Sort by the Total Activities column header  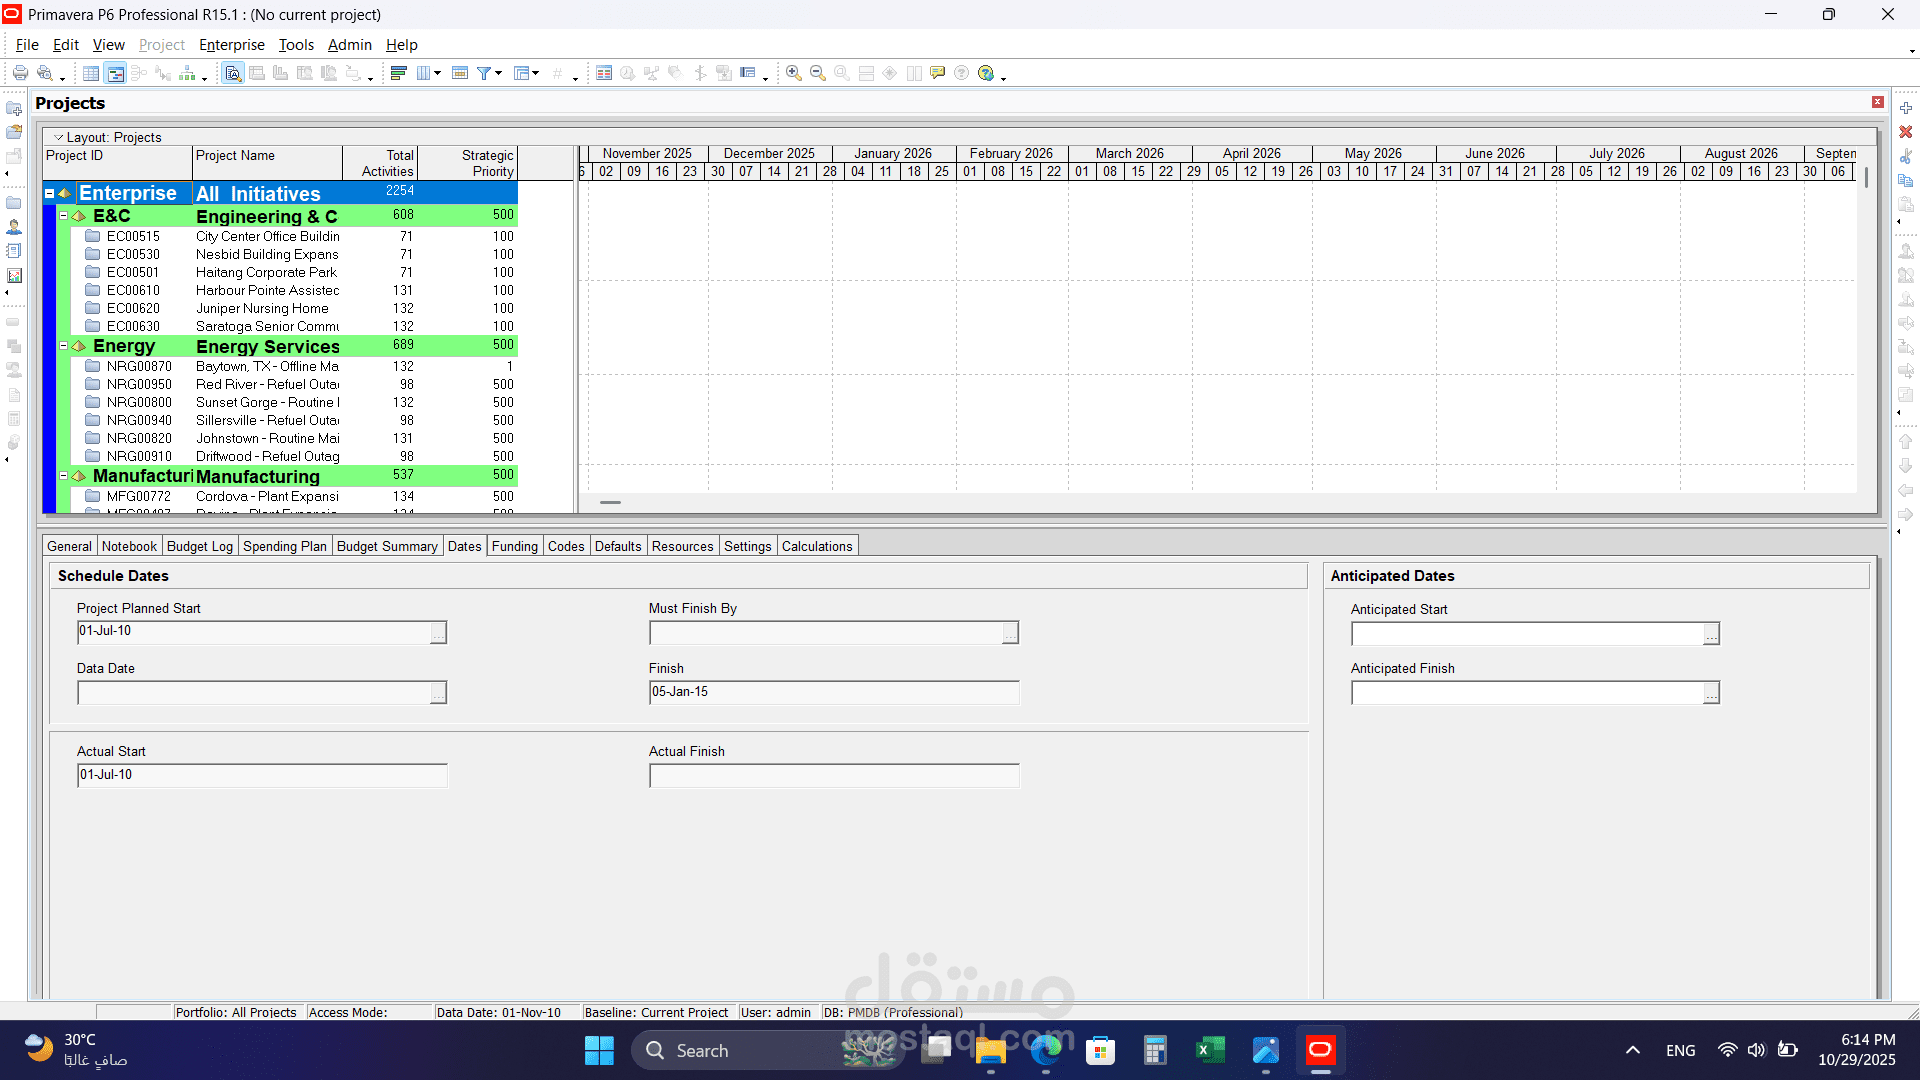pos(380,163)
